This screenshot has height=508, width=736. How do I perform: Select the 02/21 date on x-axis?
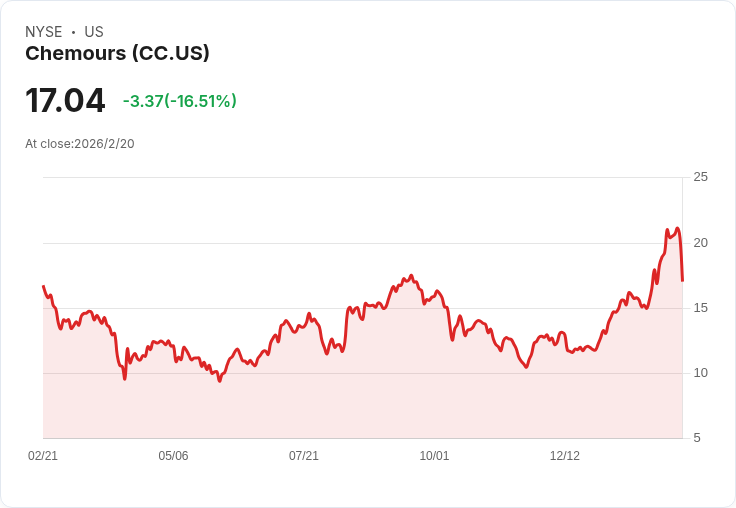pos(43,456)
